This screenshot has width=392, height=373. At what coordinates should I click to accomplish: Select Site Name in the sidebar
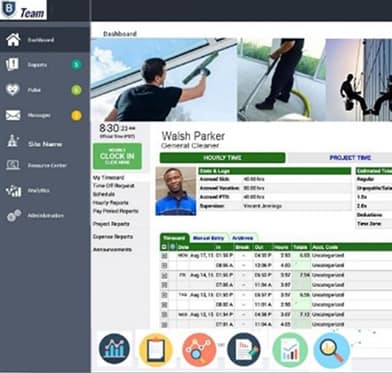click(45, 144)
